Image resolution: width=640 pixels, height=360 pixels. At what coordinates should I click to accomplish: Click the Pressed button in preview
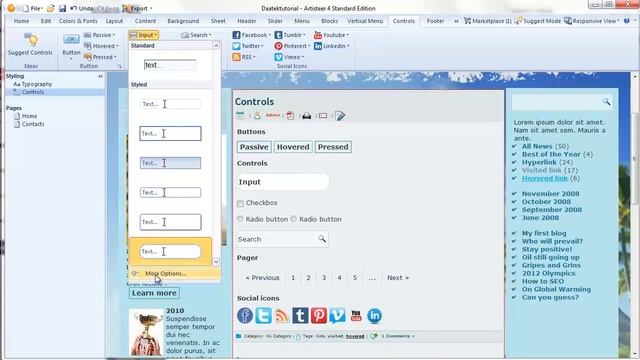pyautogui.click(x=333, y=147)
